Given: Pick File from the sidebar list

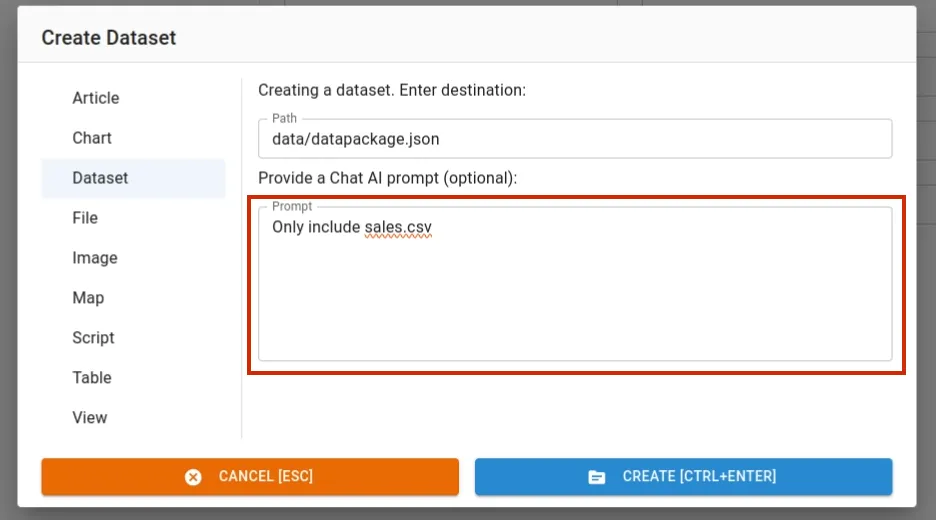Looking at the screenshot, I should (x=85, y=218).
